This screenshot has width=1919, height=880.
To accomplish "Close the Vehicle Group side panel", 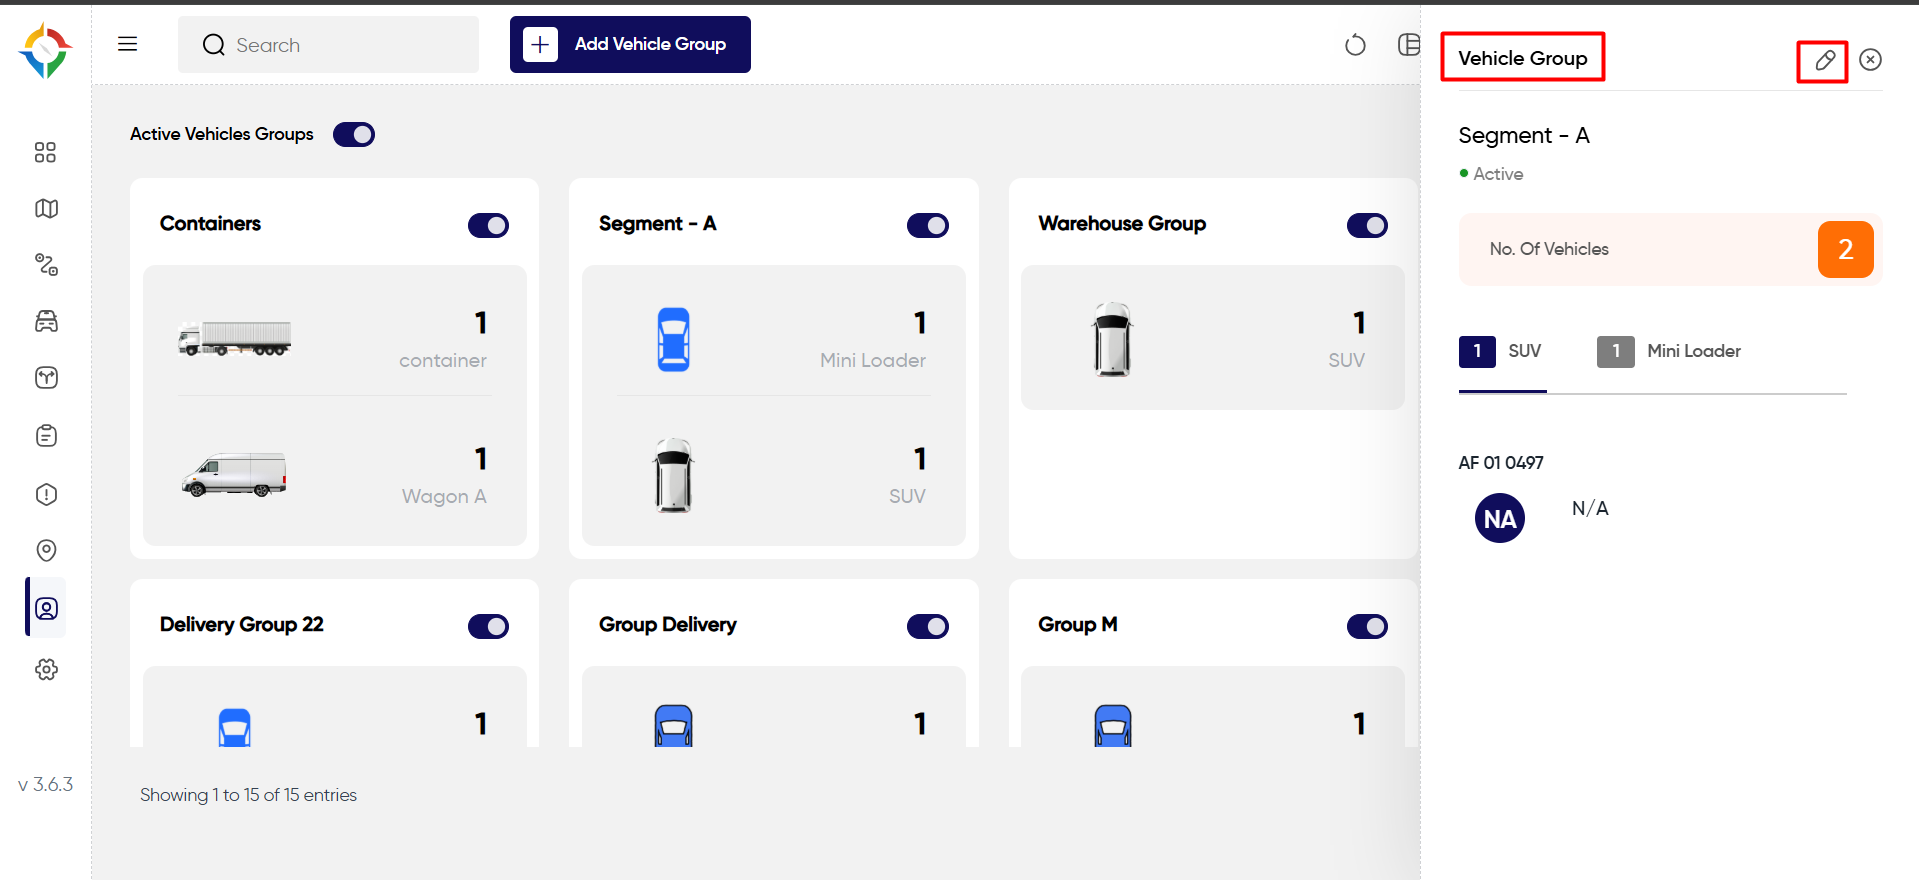I will [x=1870, y=60].
